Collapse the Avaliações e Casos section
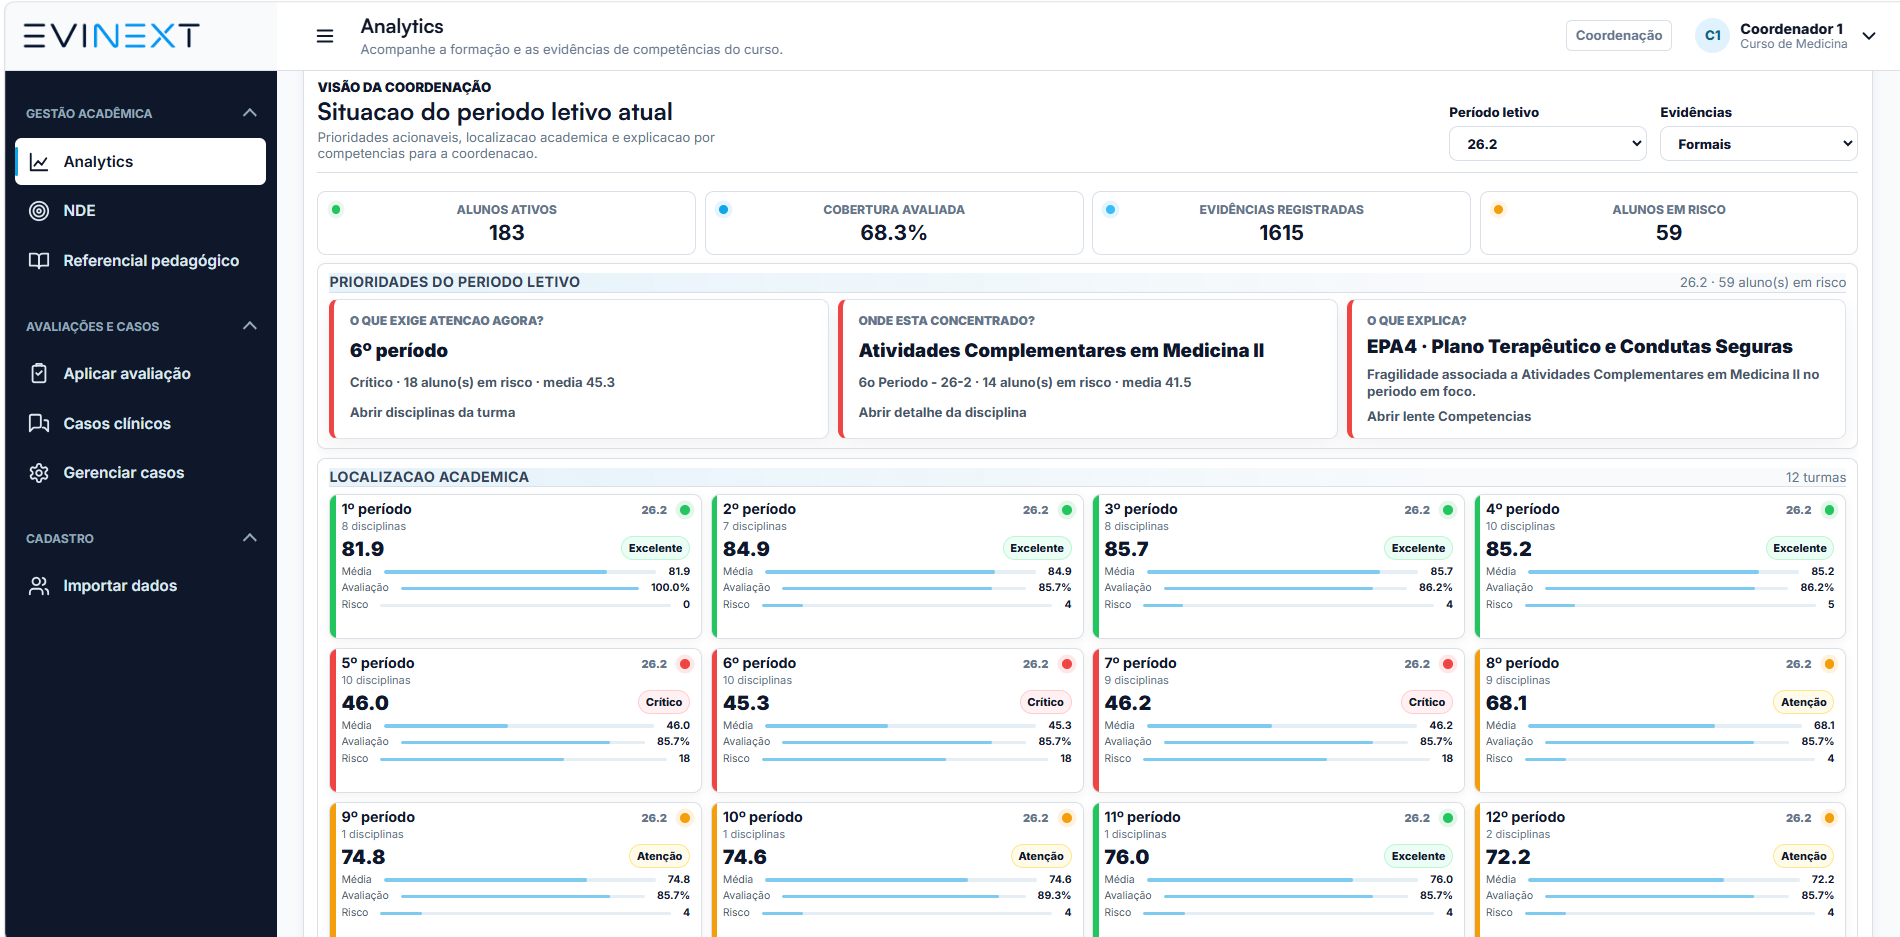Viewport: 1900px width, 937px height. pos(250,326)
